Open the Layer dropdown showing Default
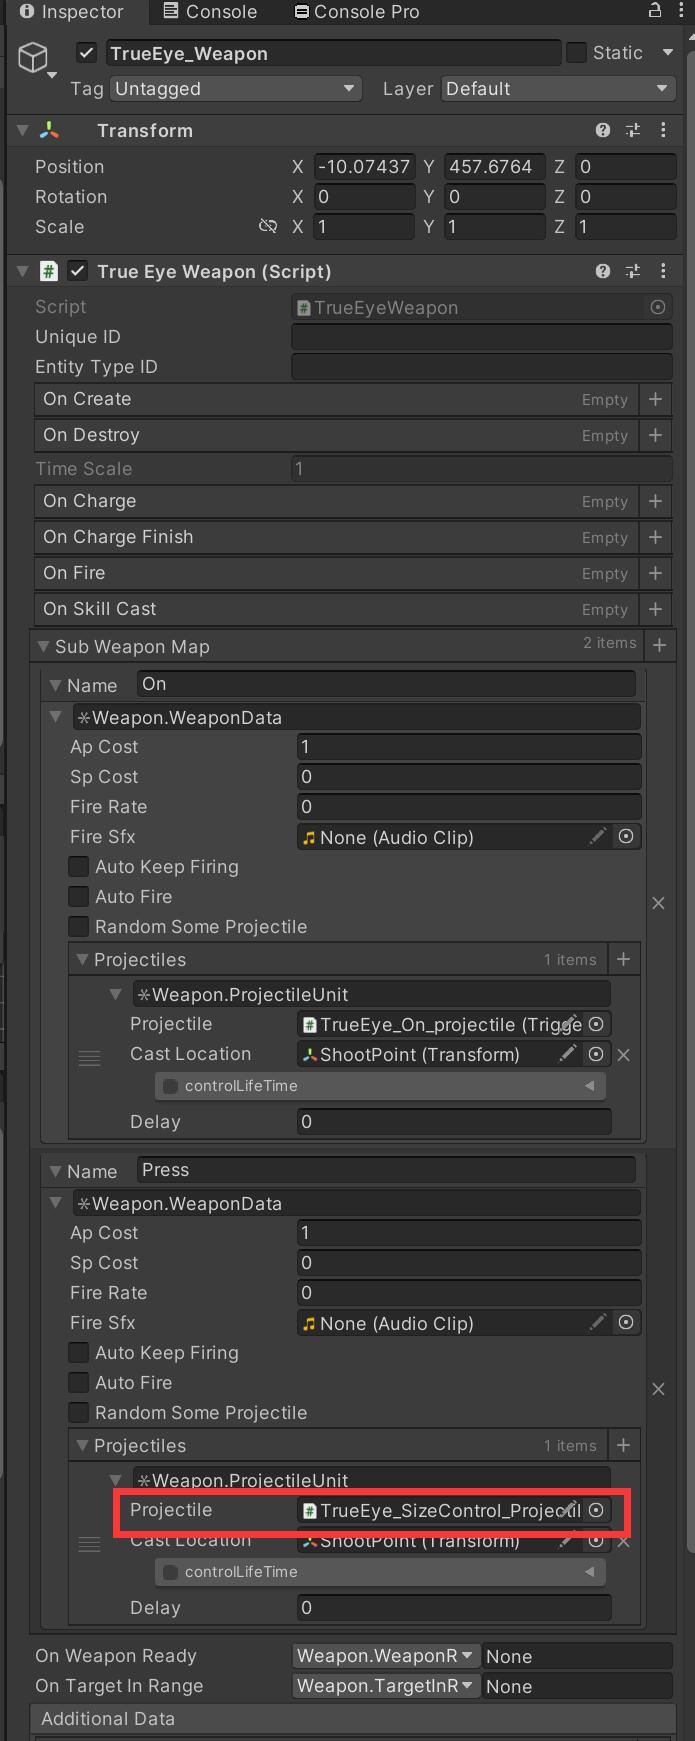Screen dimensions: 695x1741 point(557,88)
